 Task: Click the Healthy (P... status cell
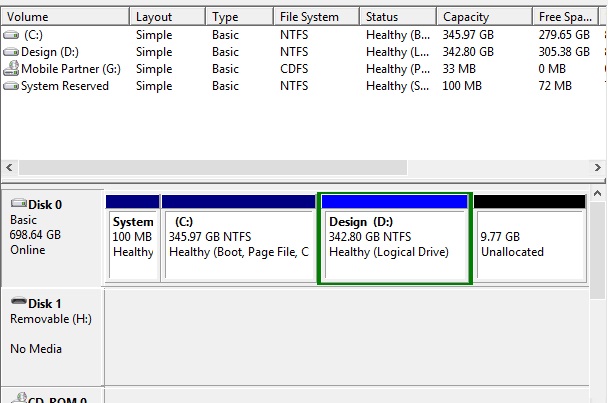[398, 69]
